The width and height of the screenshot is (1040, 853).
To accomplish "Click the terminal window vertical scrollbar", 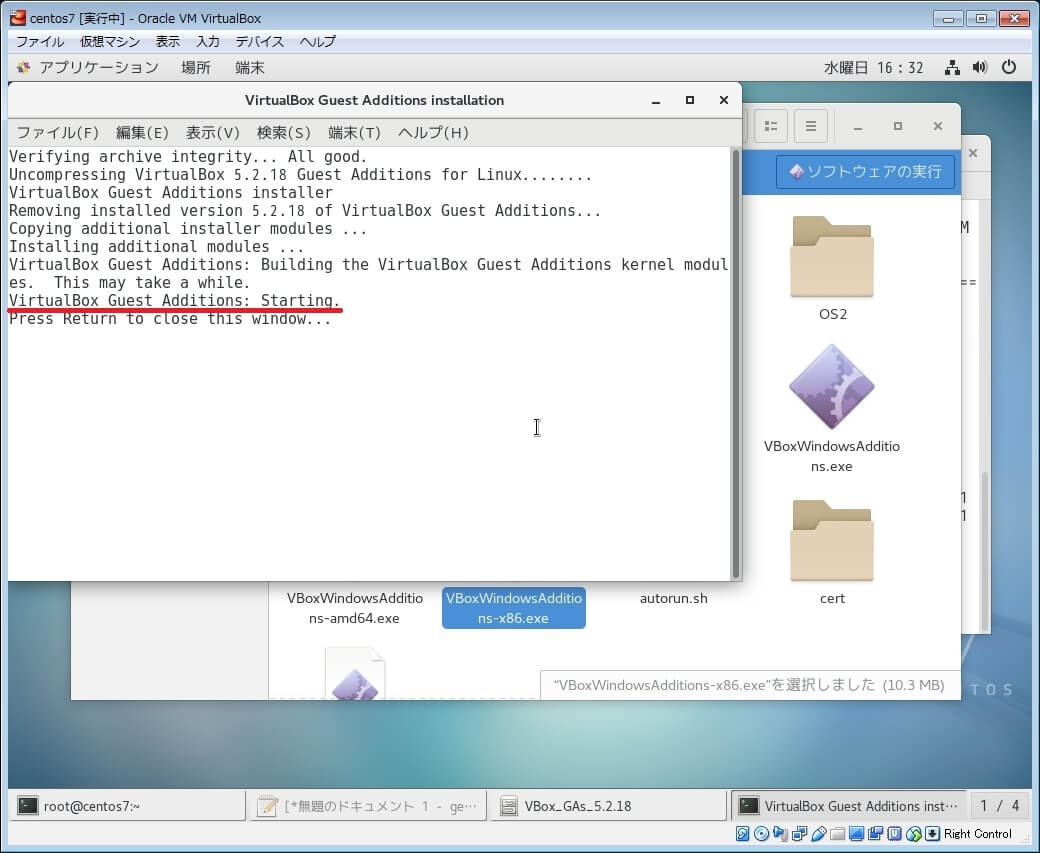I will tap(736, 360).
